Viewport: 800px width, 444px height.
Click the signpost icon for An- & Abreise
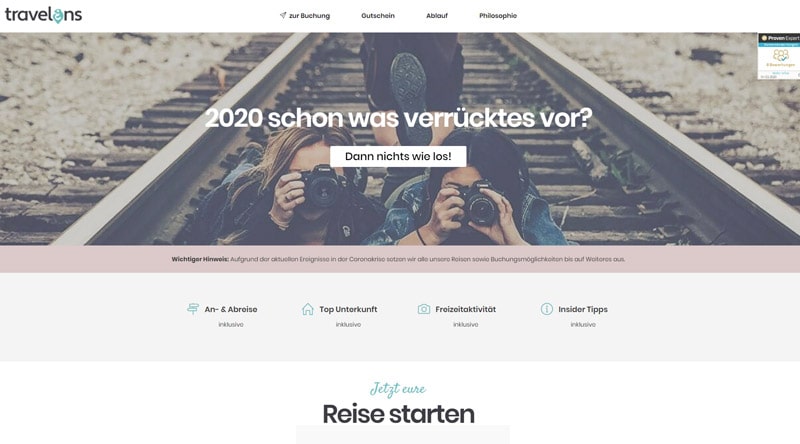click(193, 309)
